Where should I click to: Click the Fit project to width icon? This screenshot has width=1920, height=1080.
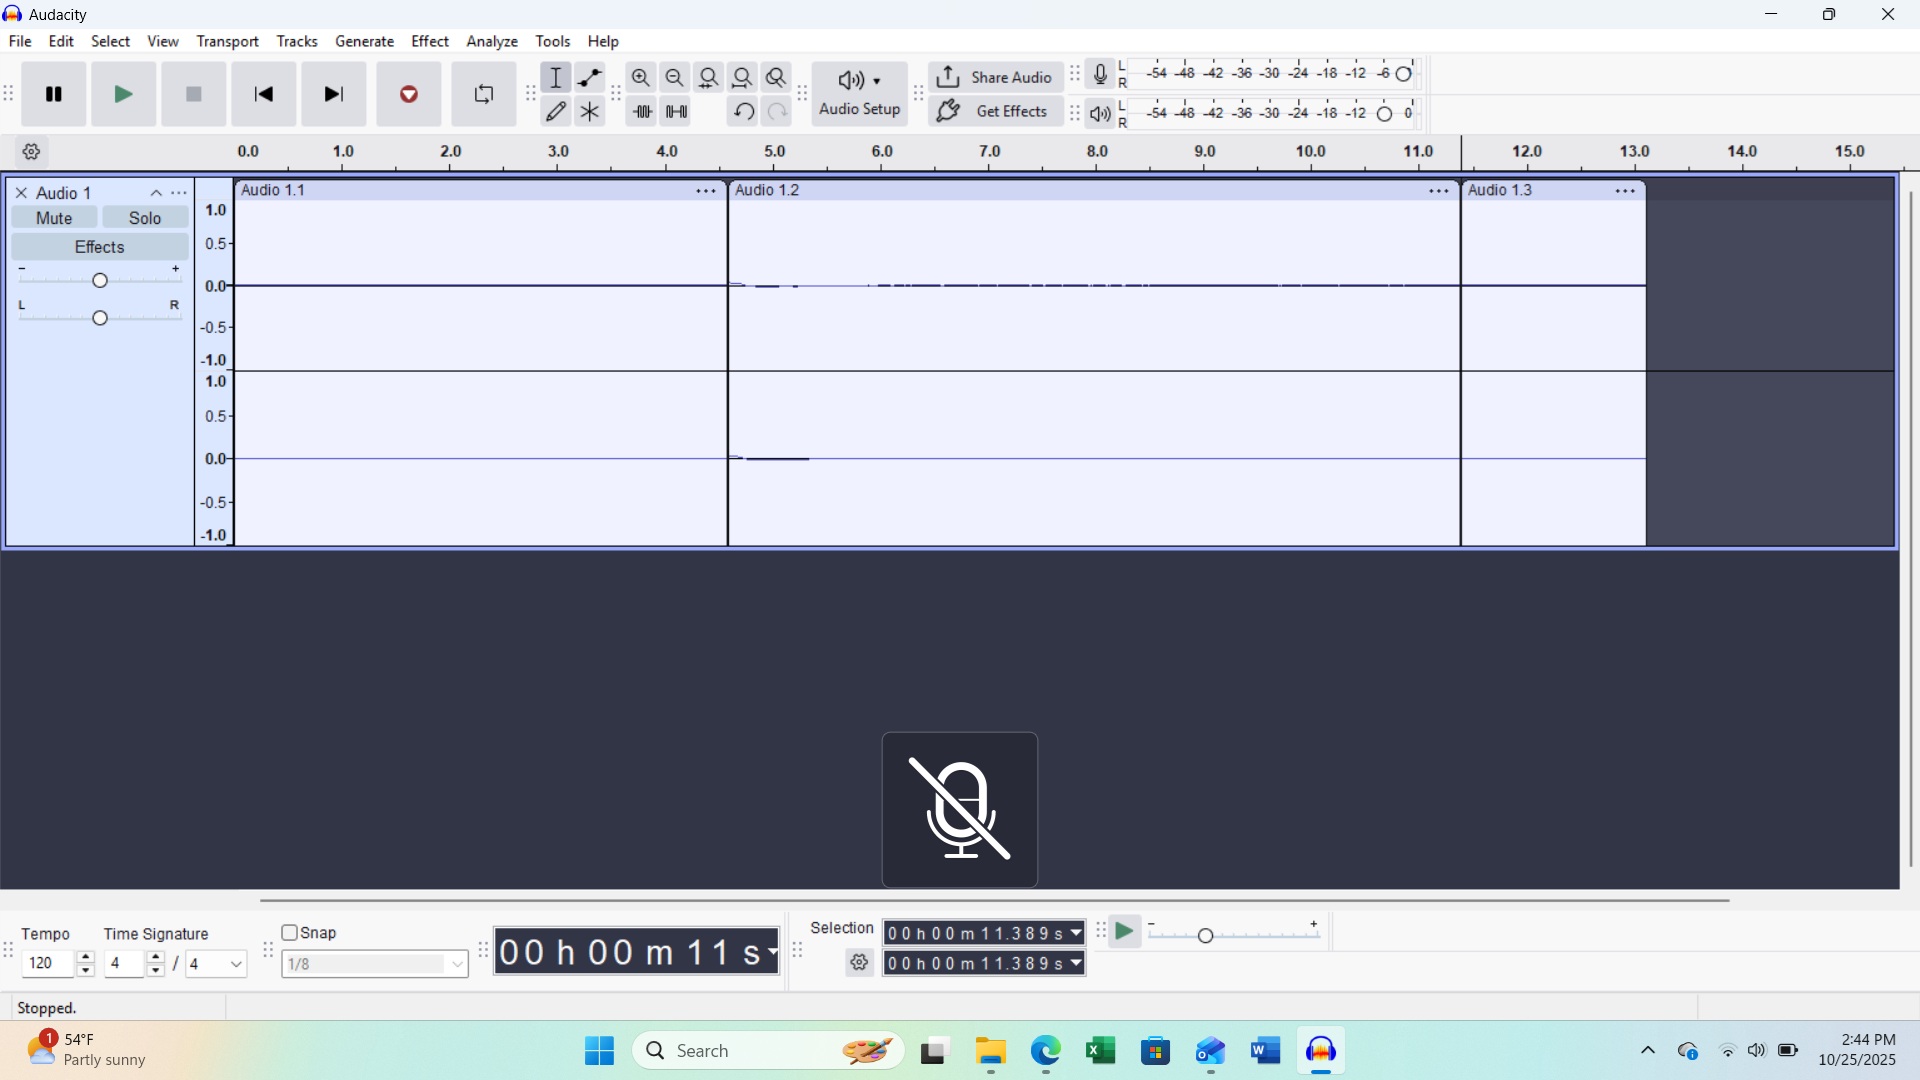(x=743, y=77)
